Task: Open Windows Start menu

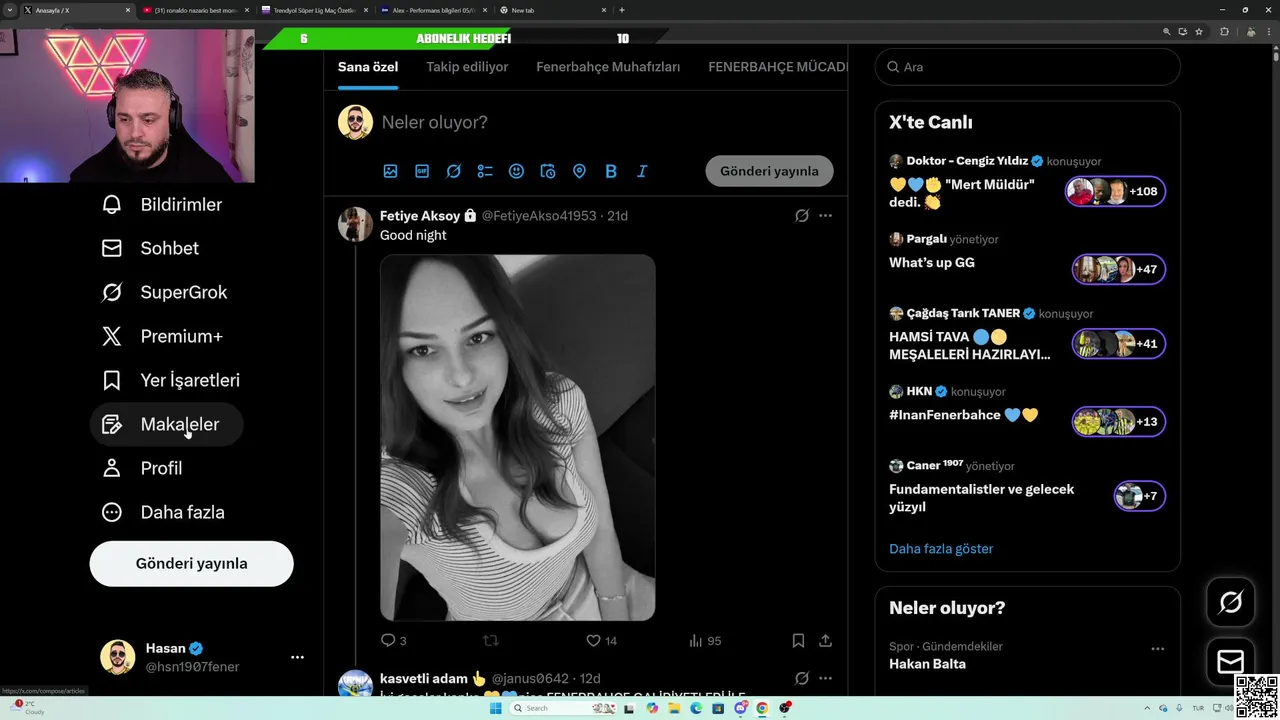Action: pos(495,708)
